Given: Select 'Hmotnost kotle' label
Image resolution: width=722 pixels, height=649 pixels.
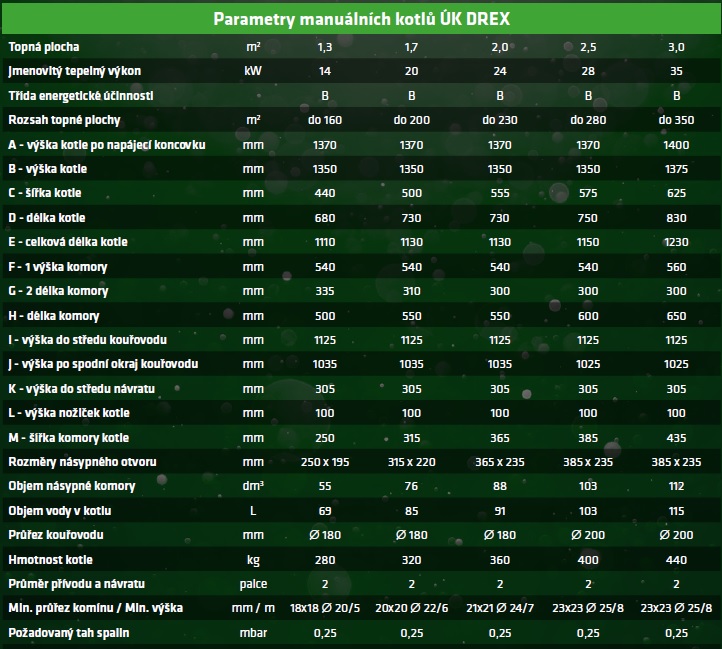Looking at the screenshot, I should pyautogui.click(x=51, y=560).
